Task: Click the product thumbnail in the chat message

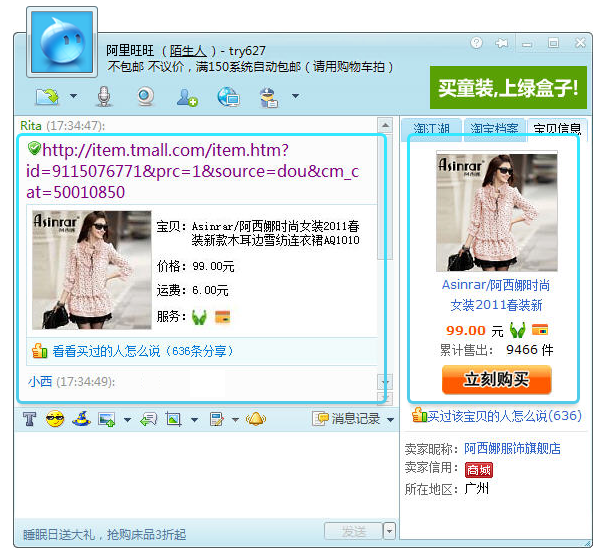Action: coord(91,270)
